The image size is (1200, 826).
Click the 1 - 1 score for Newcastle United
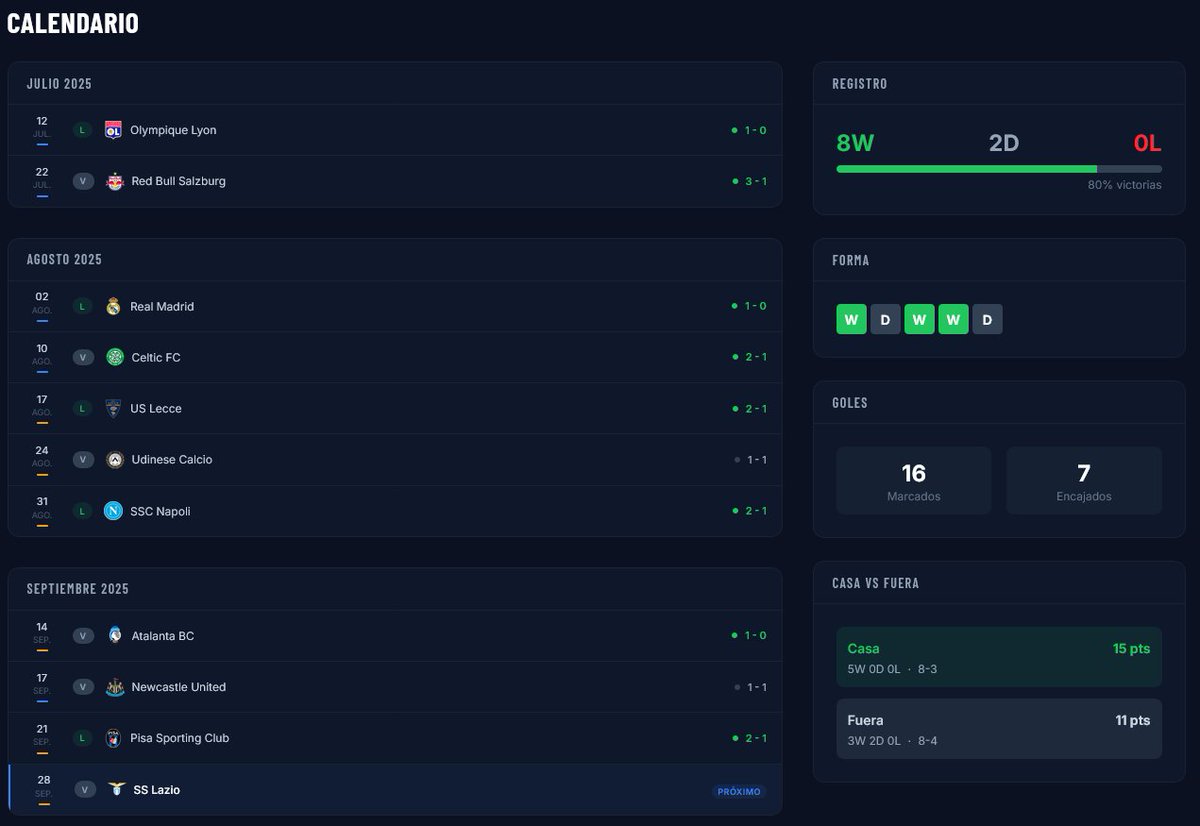point(756,687)
